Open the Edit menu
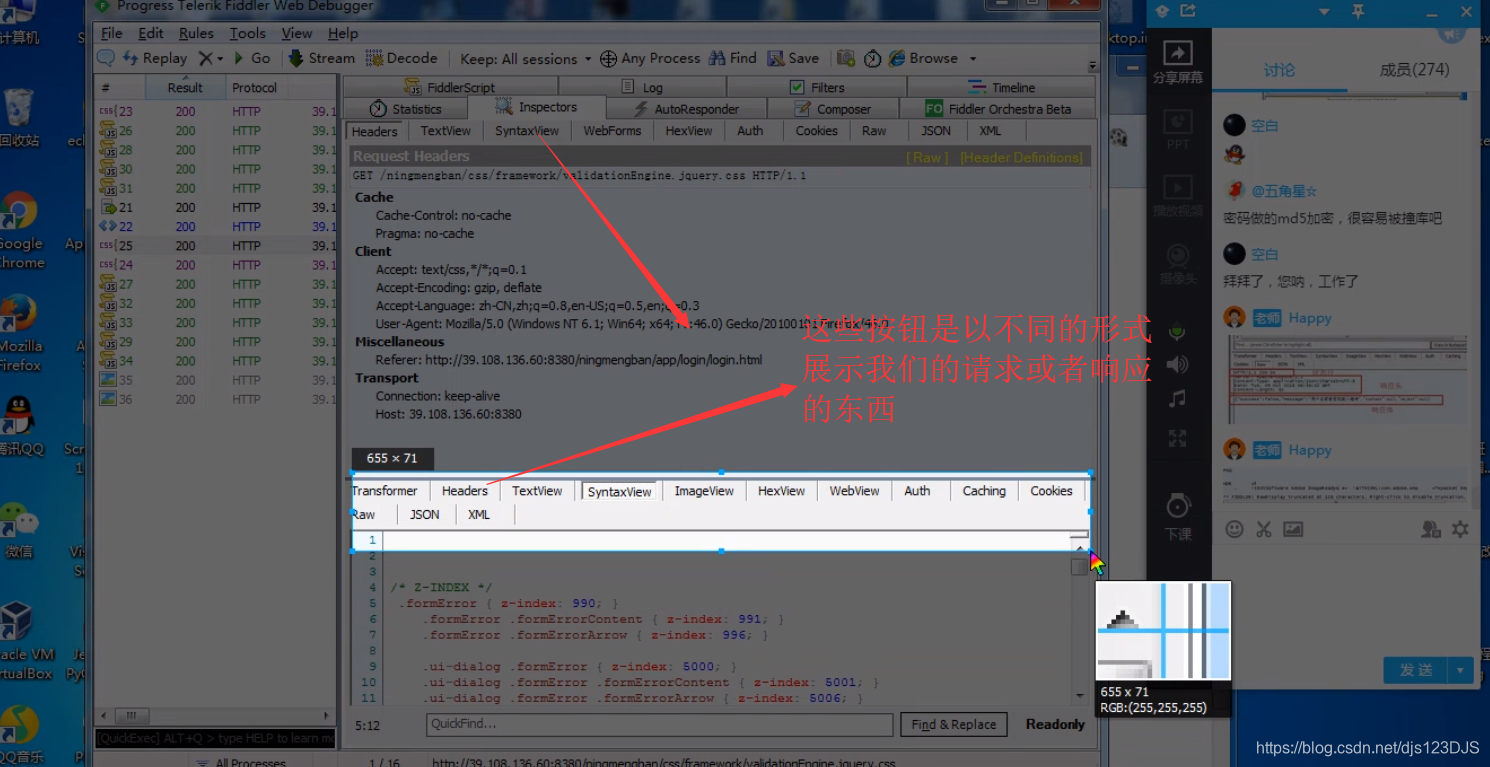Screen dimensions: 1490x767 pyautogui.click(x=151, y=33)
